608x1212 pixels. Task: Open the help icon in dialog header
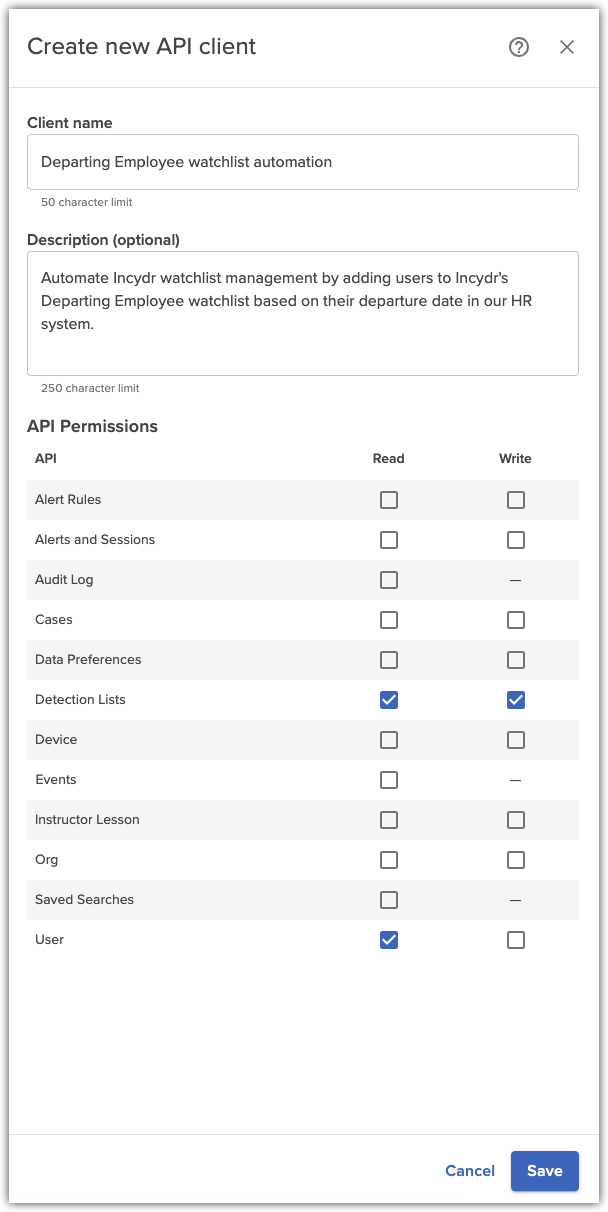pyautogui.click(x=519, y=47)
